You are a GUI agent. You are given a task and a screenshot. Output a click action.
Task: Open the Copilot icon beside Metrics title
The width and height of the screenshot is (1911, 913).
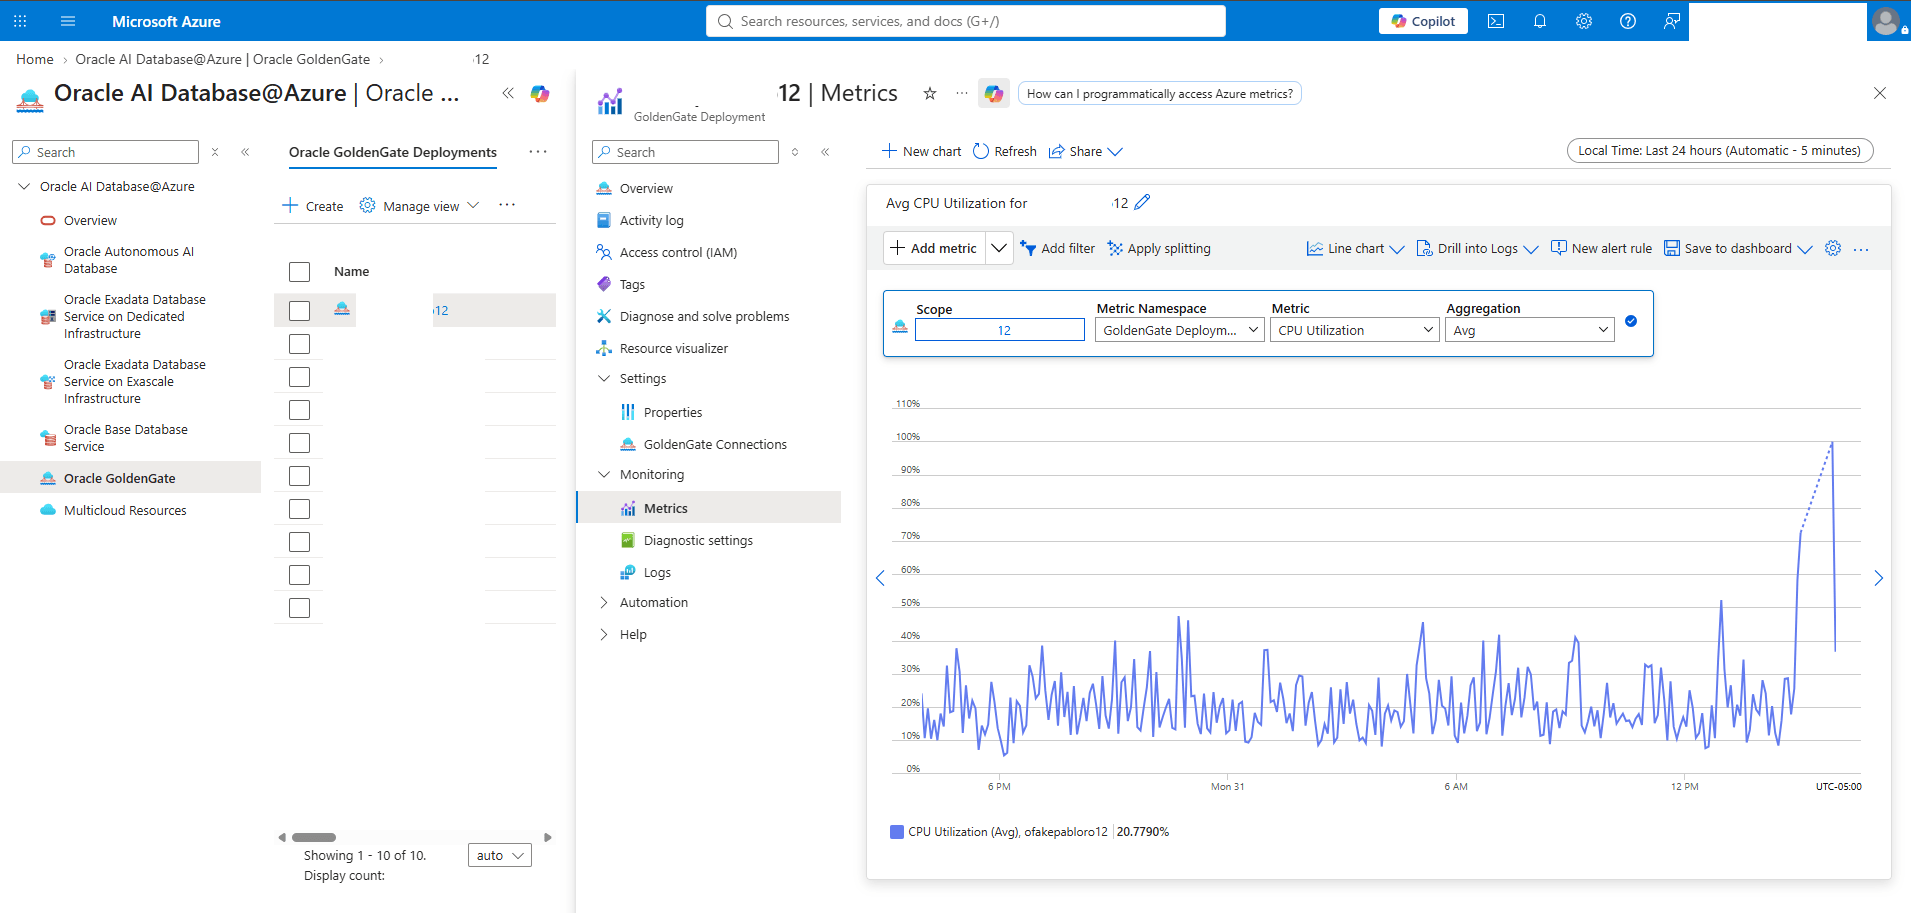(x=994, y=93)
